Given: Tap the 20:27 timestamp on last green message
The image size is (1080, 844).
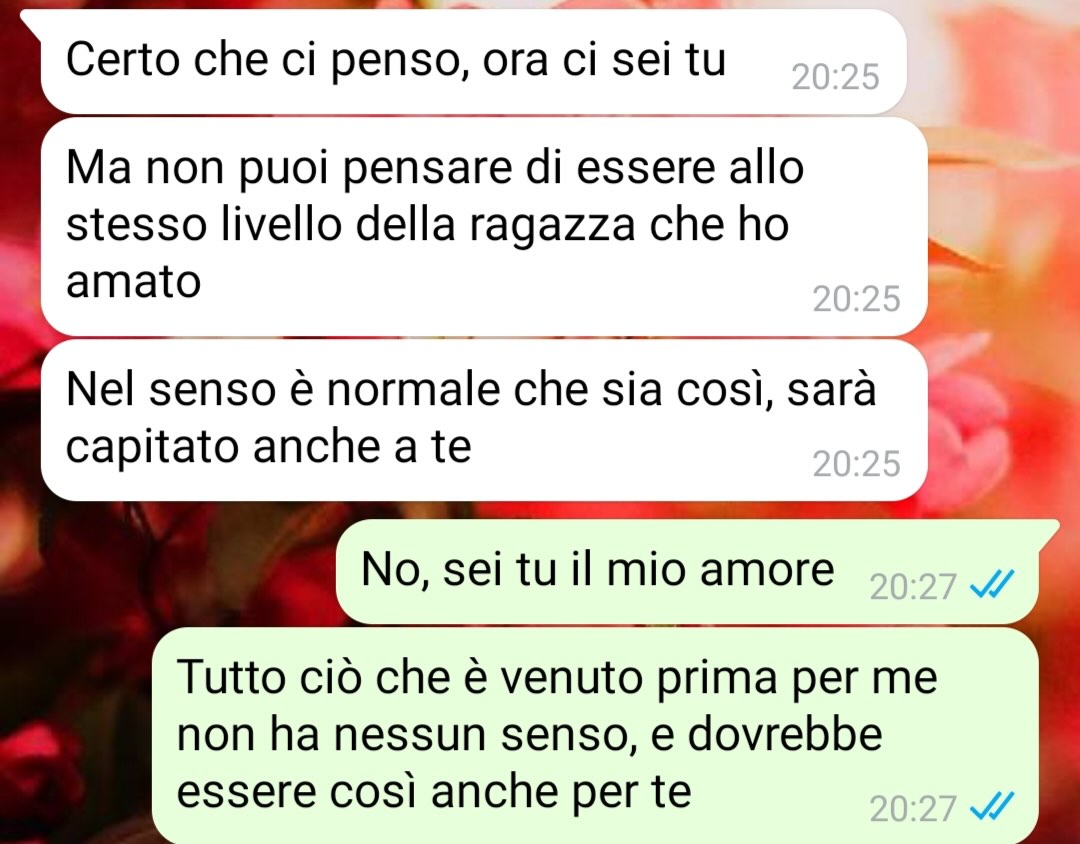Looking at the screenshot, I should coord(913,808).
